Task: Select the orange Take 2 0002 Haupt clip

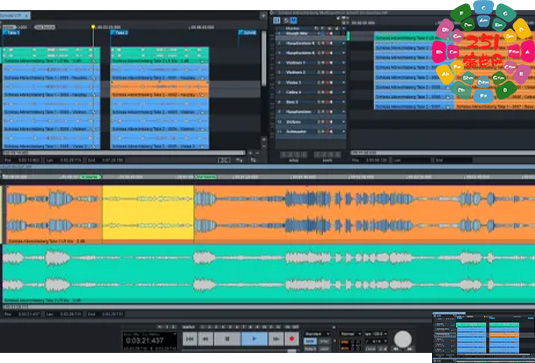Action: (160, 89)
